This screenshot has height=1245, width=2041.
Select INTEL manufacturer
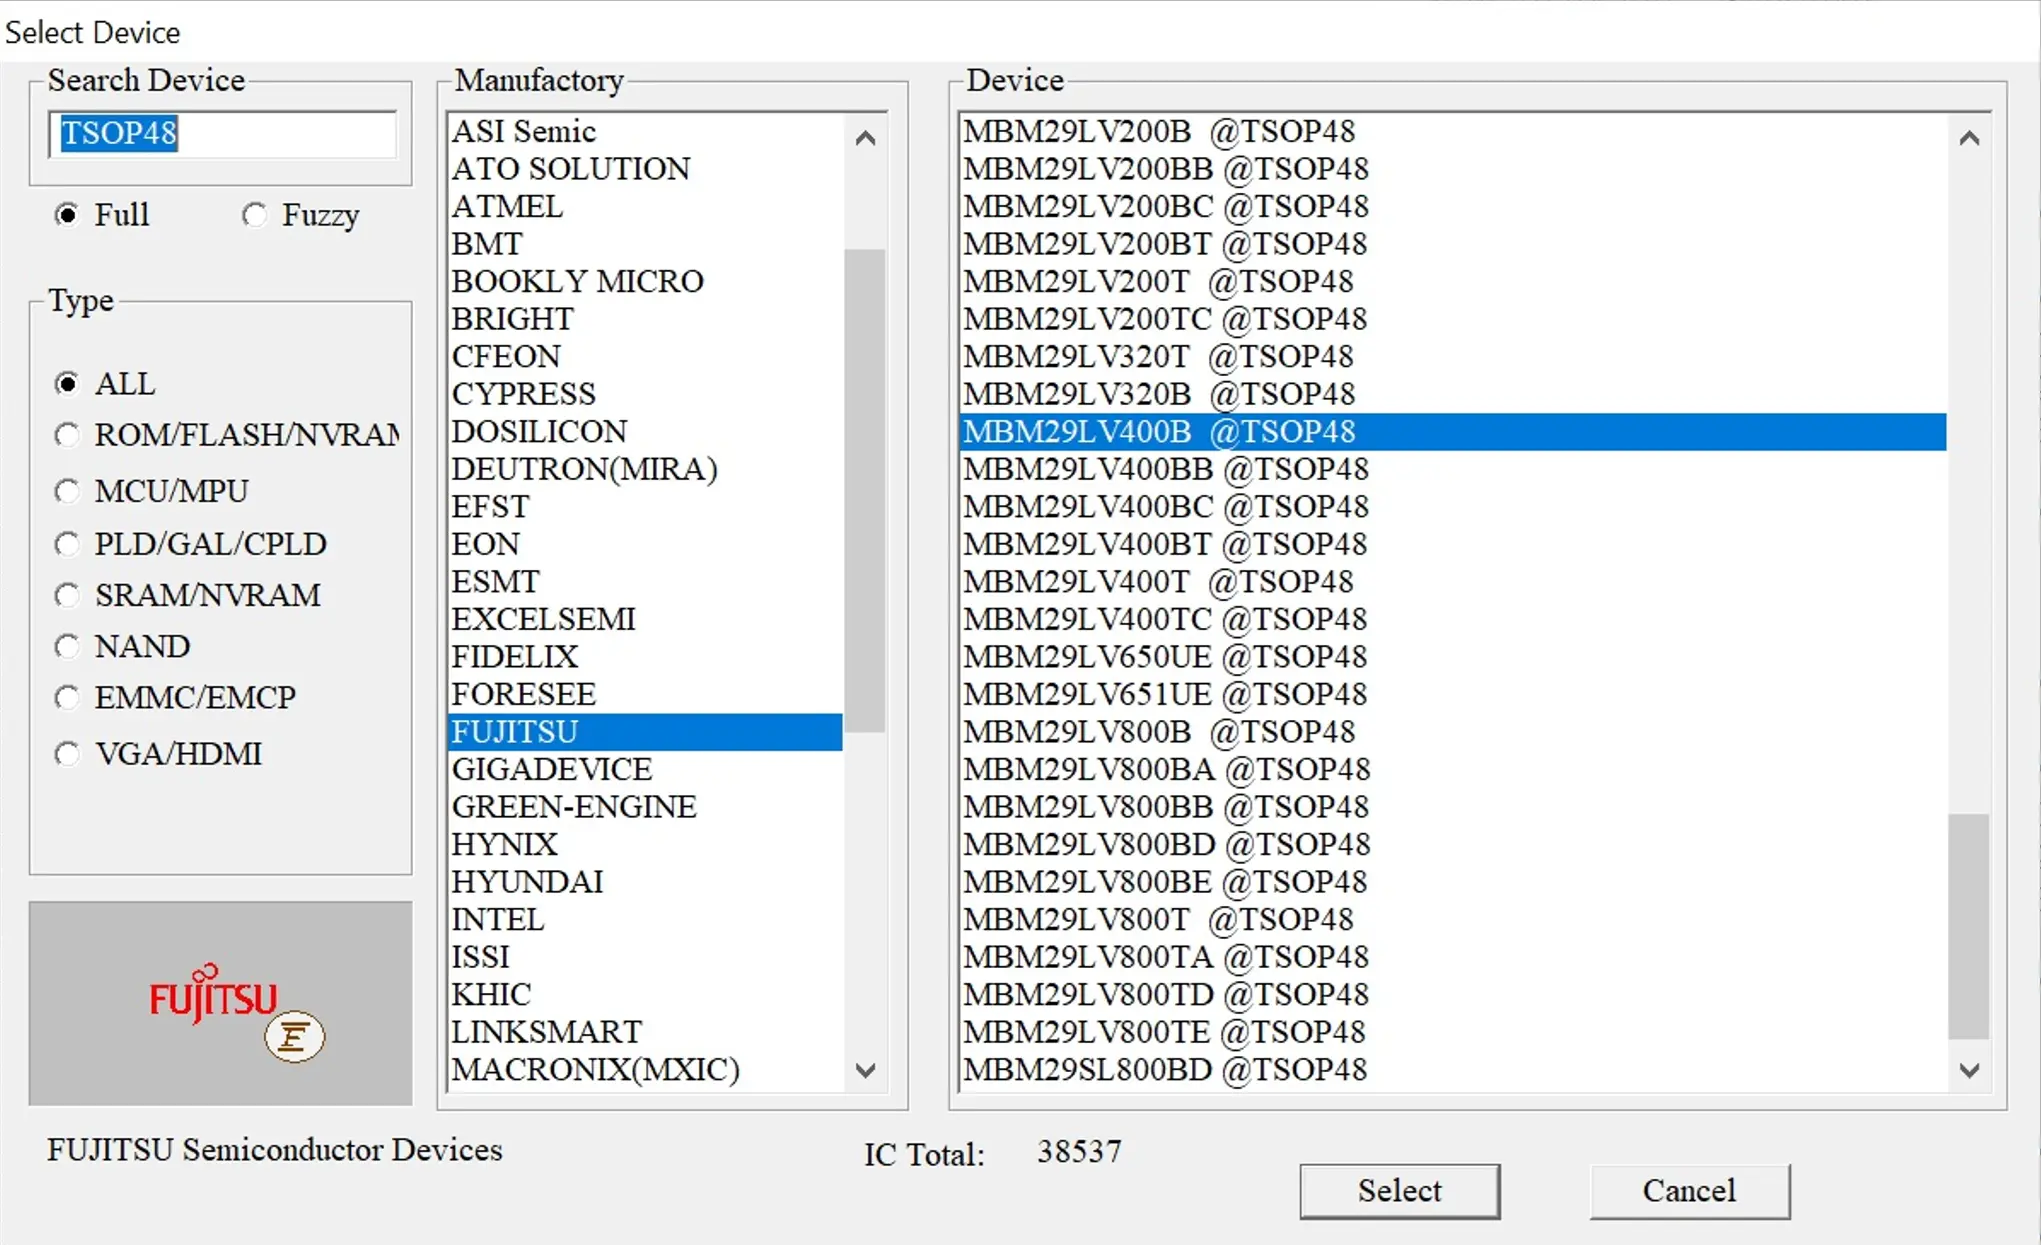pos(645,919)
